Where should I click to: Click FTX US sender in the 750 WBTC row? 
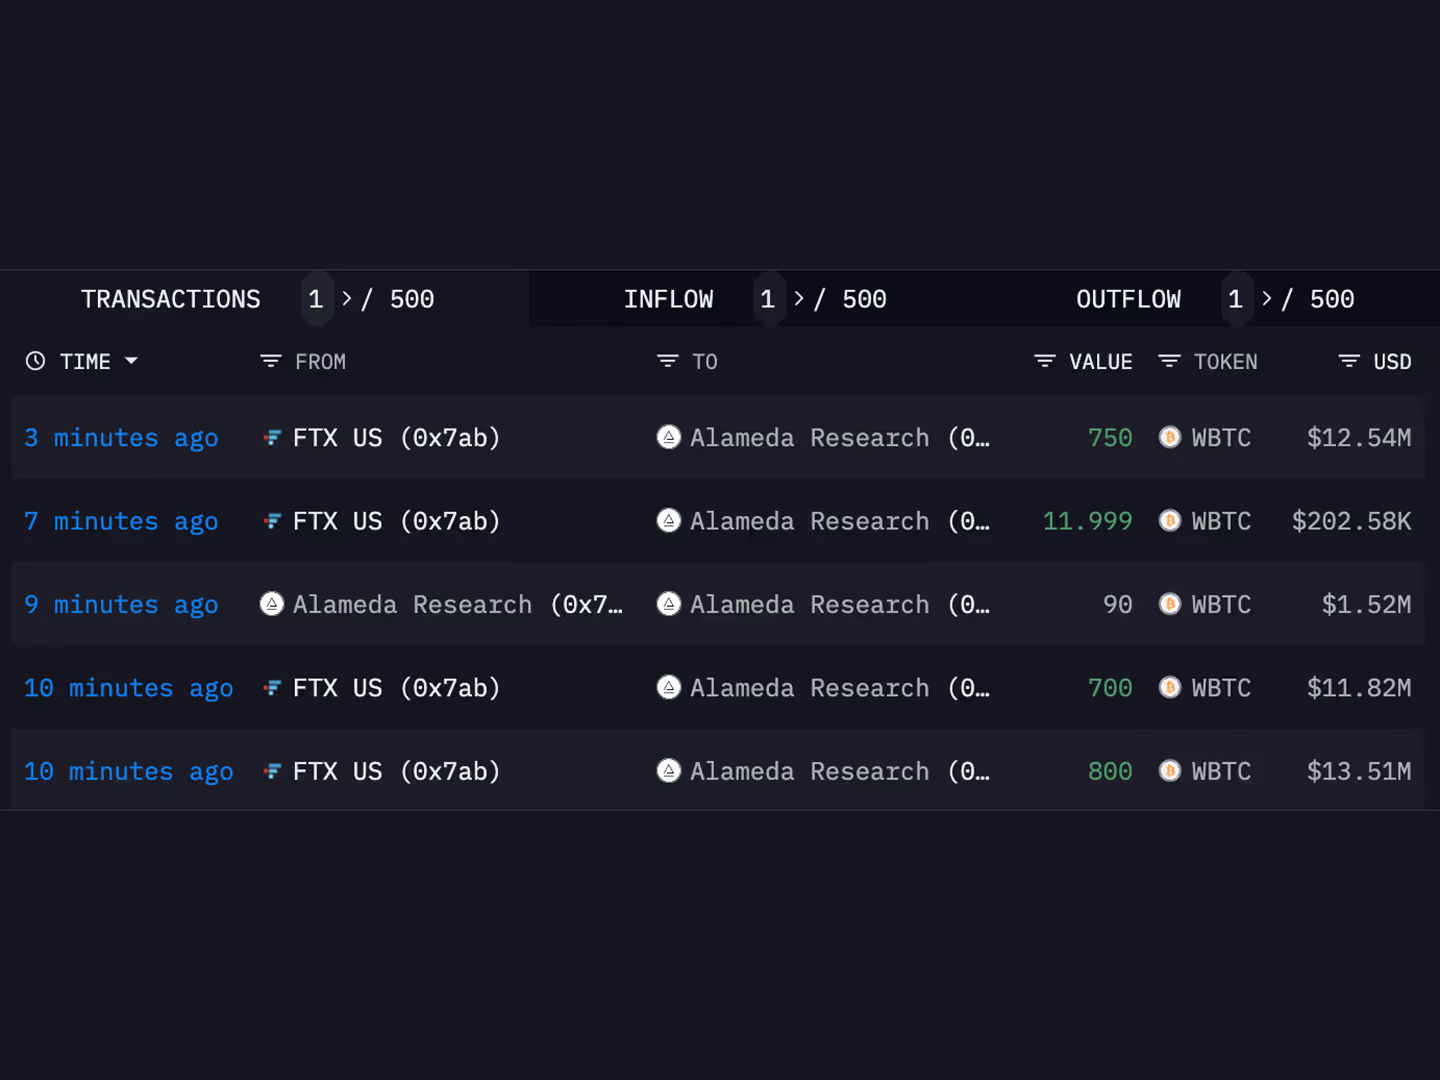(396, 438)
